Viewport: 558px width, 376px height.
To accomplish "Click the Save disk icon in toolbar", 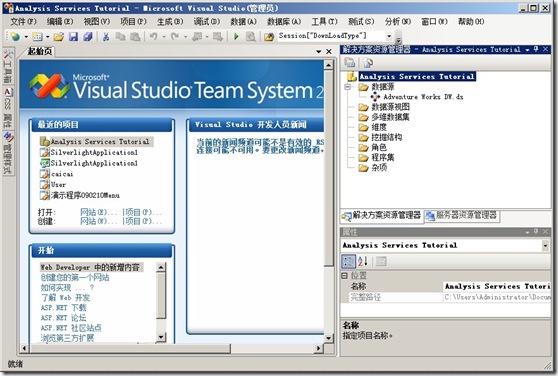I will click(73, 36).
